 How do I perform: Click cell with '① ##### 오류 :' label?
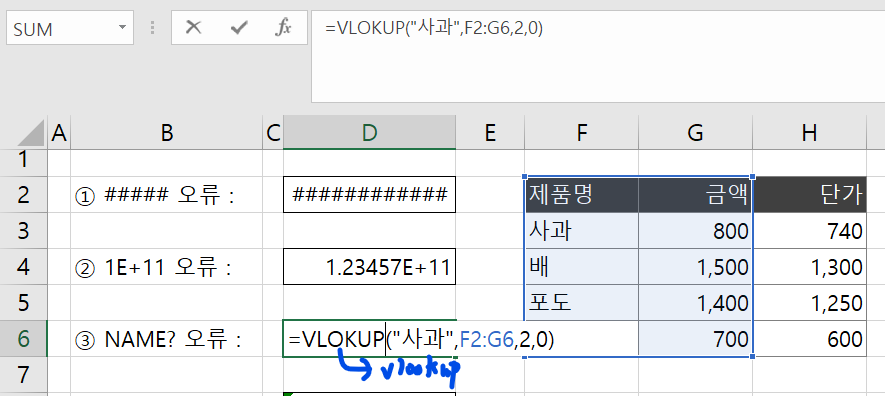tap(166, 195)
